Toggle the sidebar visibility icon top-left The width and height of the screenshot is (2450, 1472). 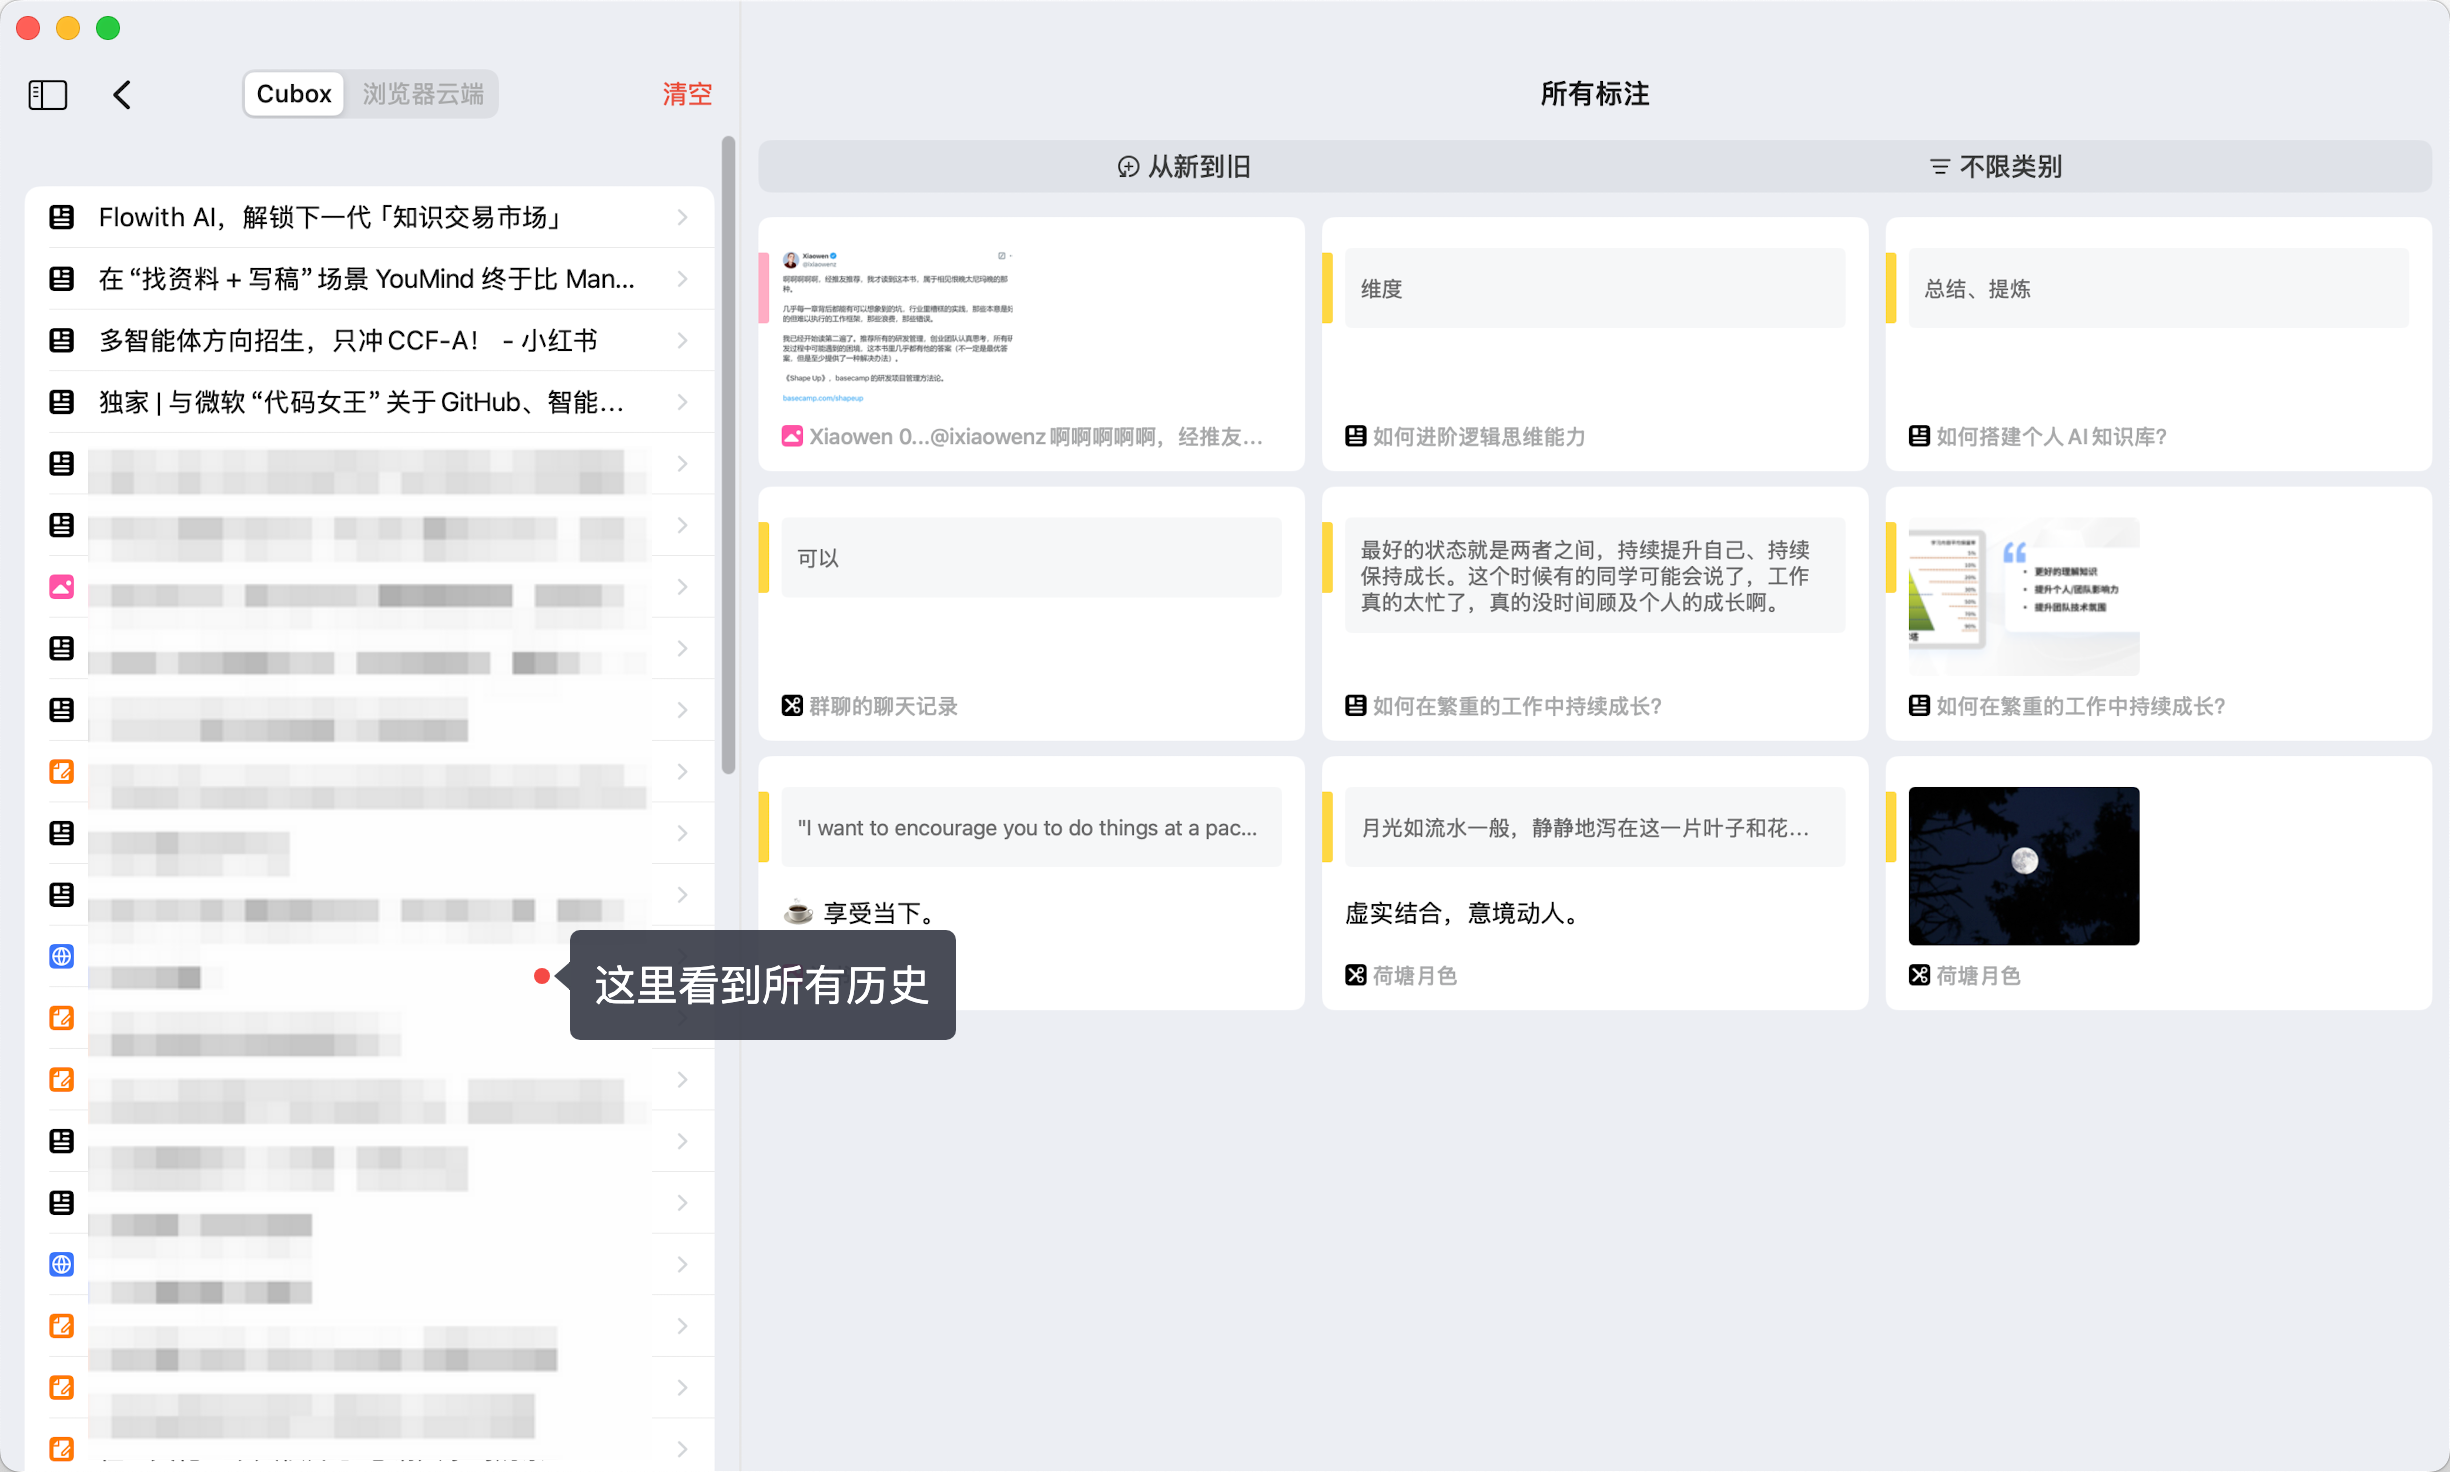click(47, 94)
